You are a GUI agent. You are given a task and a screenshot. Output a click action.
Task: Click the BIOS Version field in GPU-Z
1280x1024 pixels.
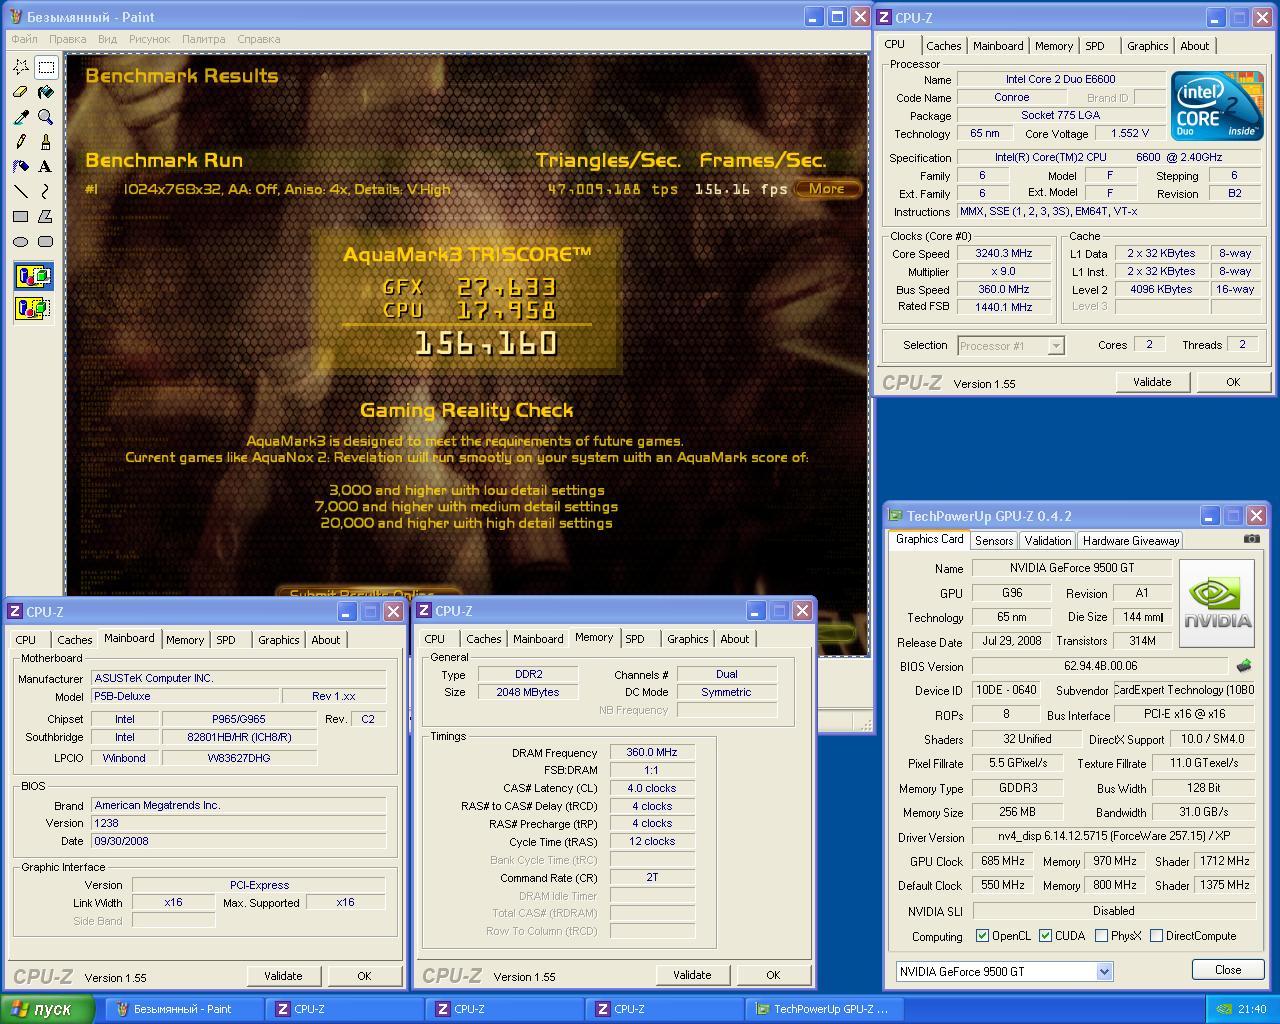[x=1101, y=666]
